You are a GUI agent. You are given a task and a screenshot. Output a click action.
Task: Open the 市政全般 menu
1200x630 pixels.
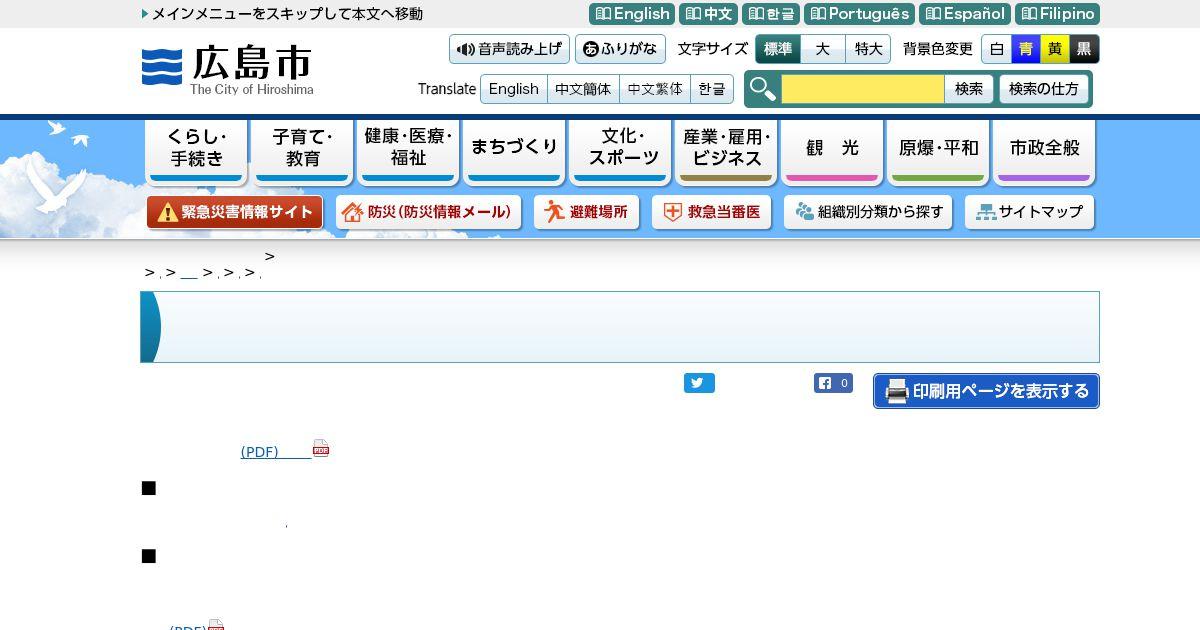click(x=1044, y=151)
